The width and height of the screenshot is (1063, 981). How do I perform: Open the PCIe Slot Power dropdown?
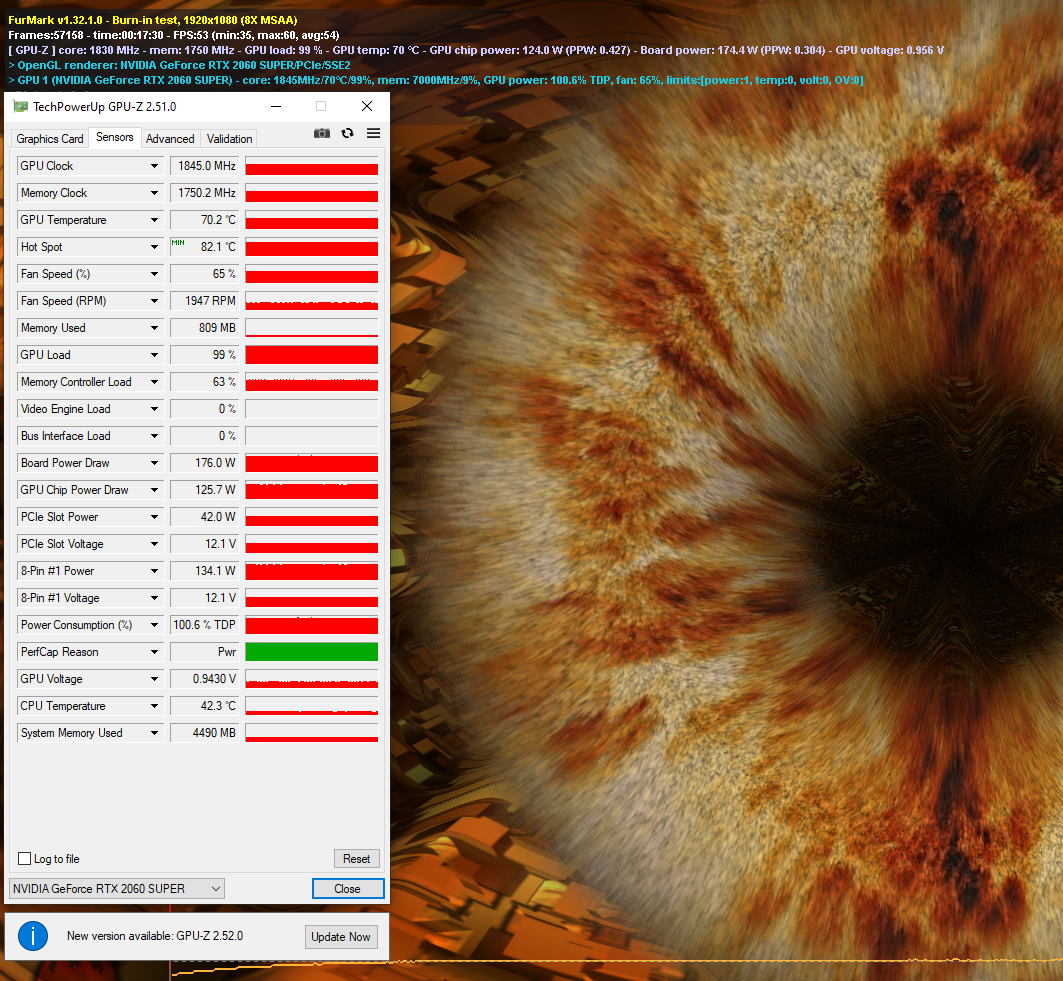(155, 517)
